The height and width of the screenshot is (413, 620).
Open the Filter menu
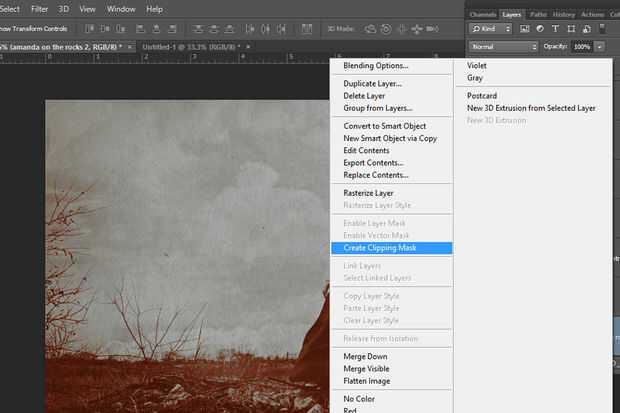(x=39, y=8)
